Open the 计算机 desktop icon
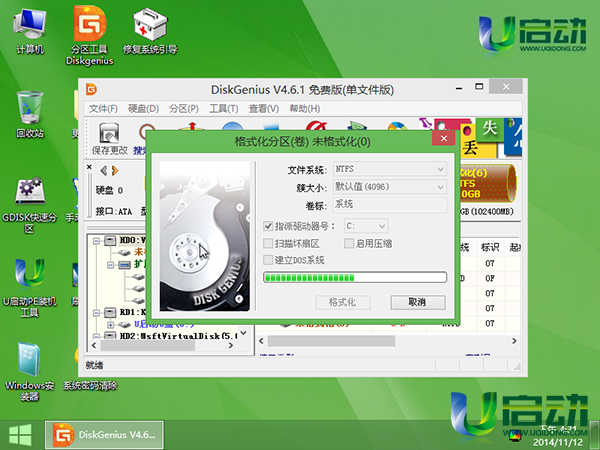600x450 pixels. click(29, 31)
